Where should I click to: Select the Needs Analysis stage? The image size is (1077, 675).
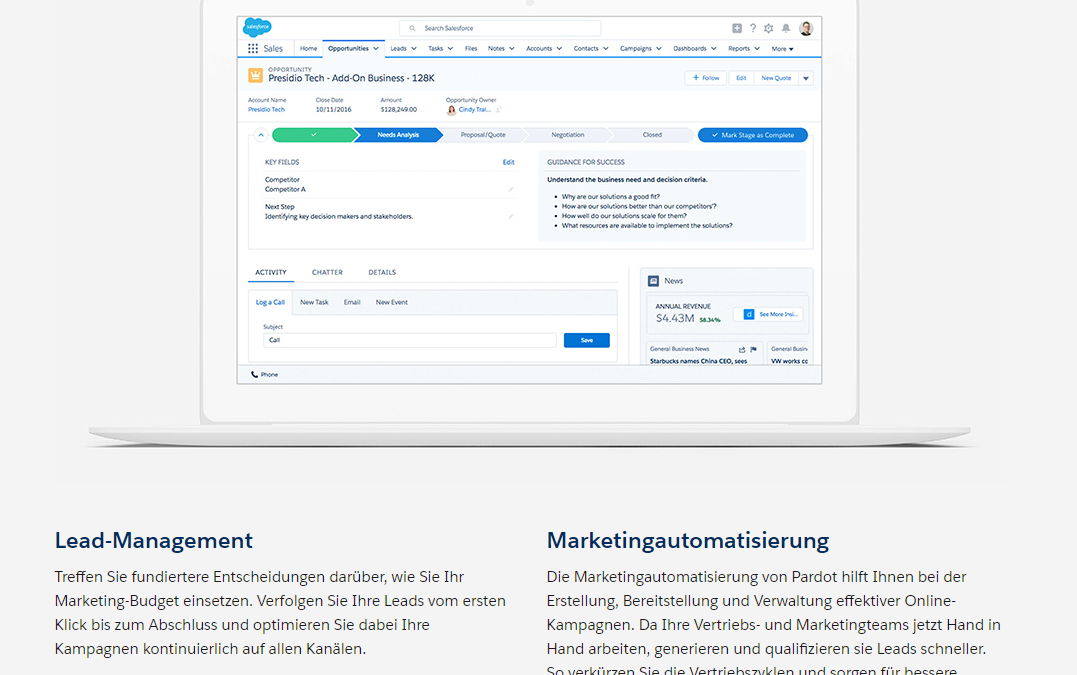coord(398,135)
